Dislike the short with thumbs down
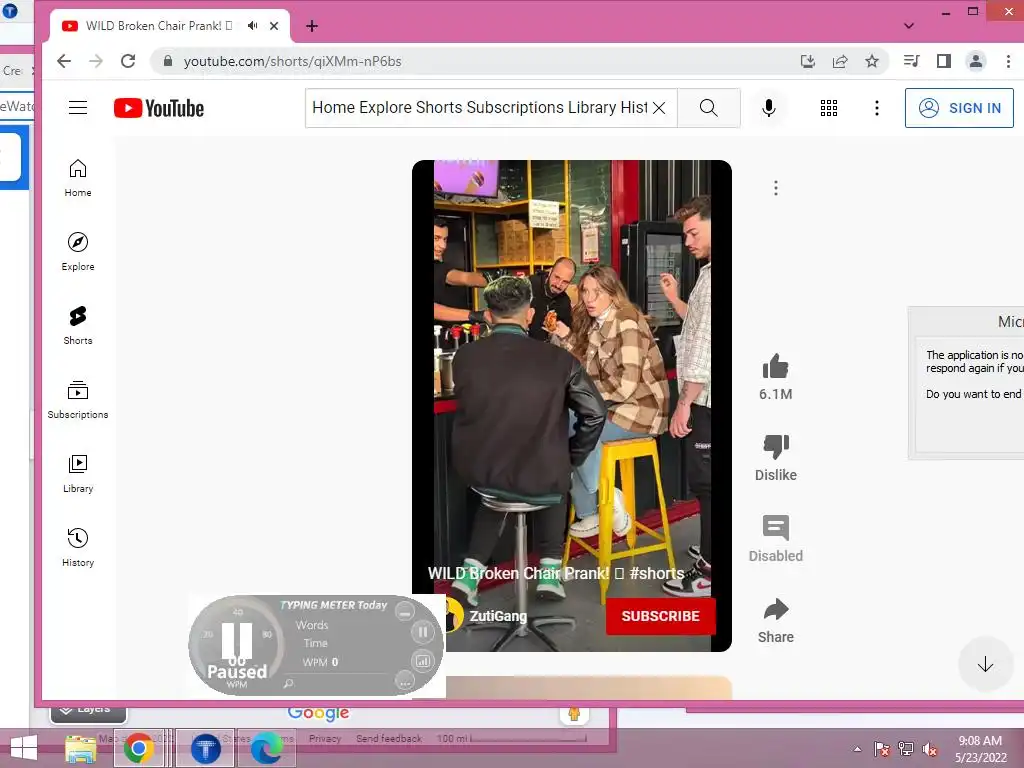The width and height of the screenshot is (1024, 768). (775, 447)
